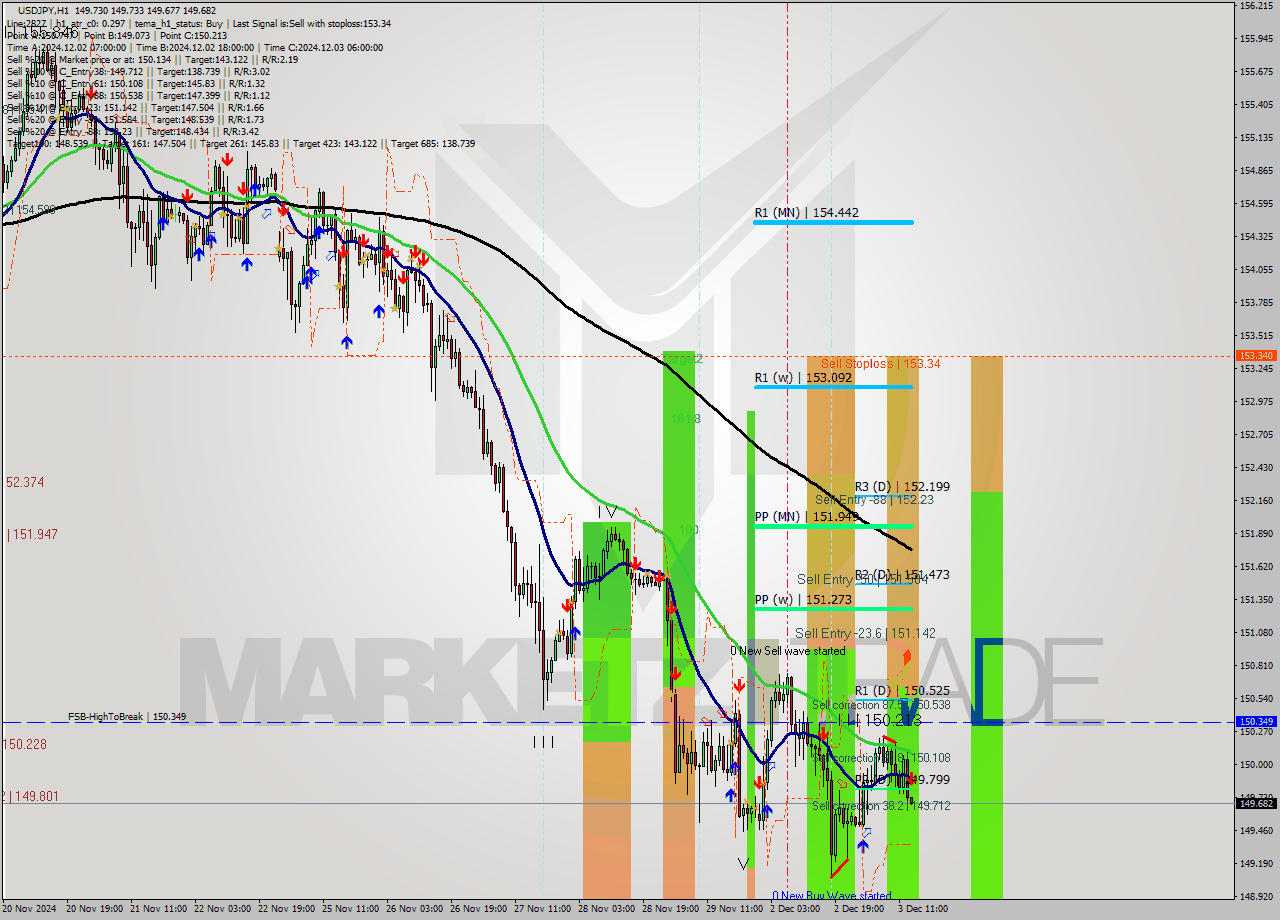Screen dimensions: 1280x920
Task: Click the 161.8 Fibonacci label on green bar
Action: pyautogui.click(x=685, y=419)
